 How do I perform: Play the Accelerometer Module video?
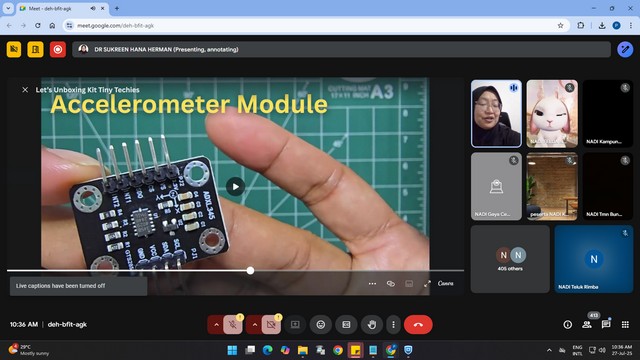pyautogui.click(x=235, y=187)
